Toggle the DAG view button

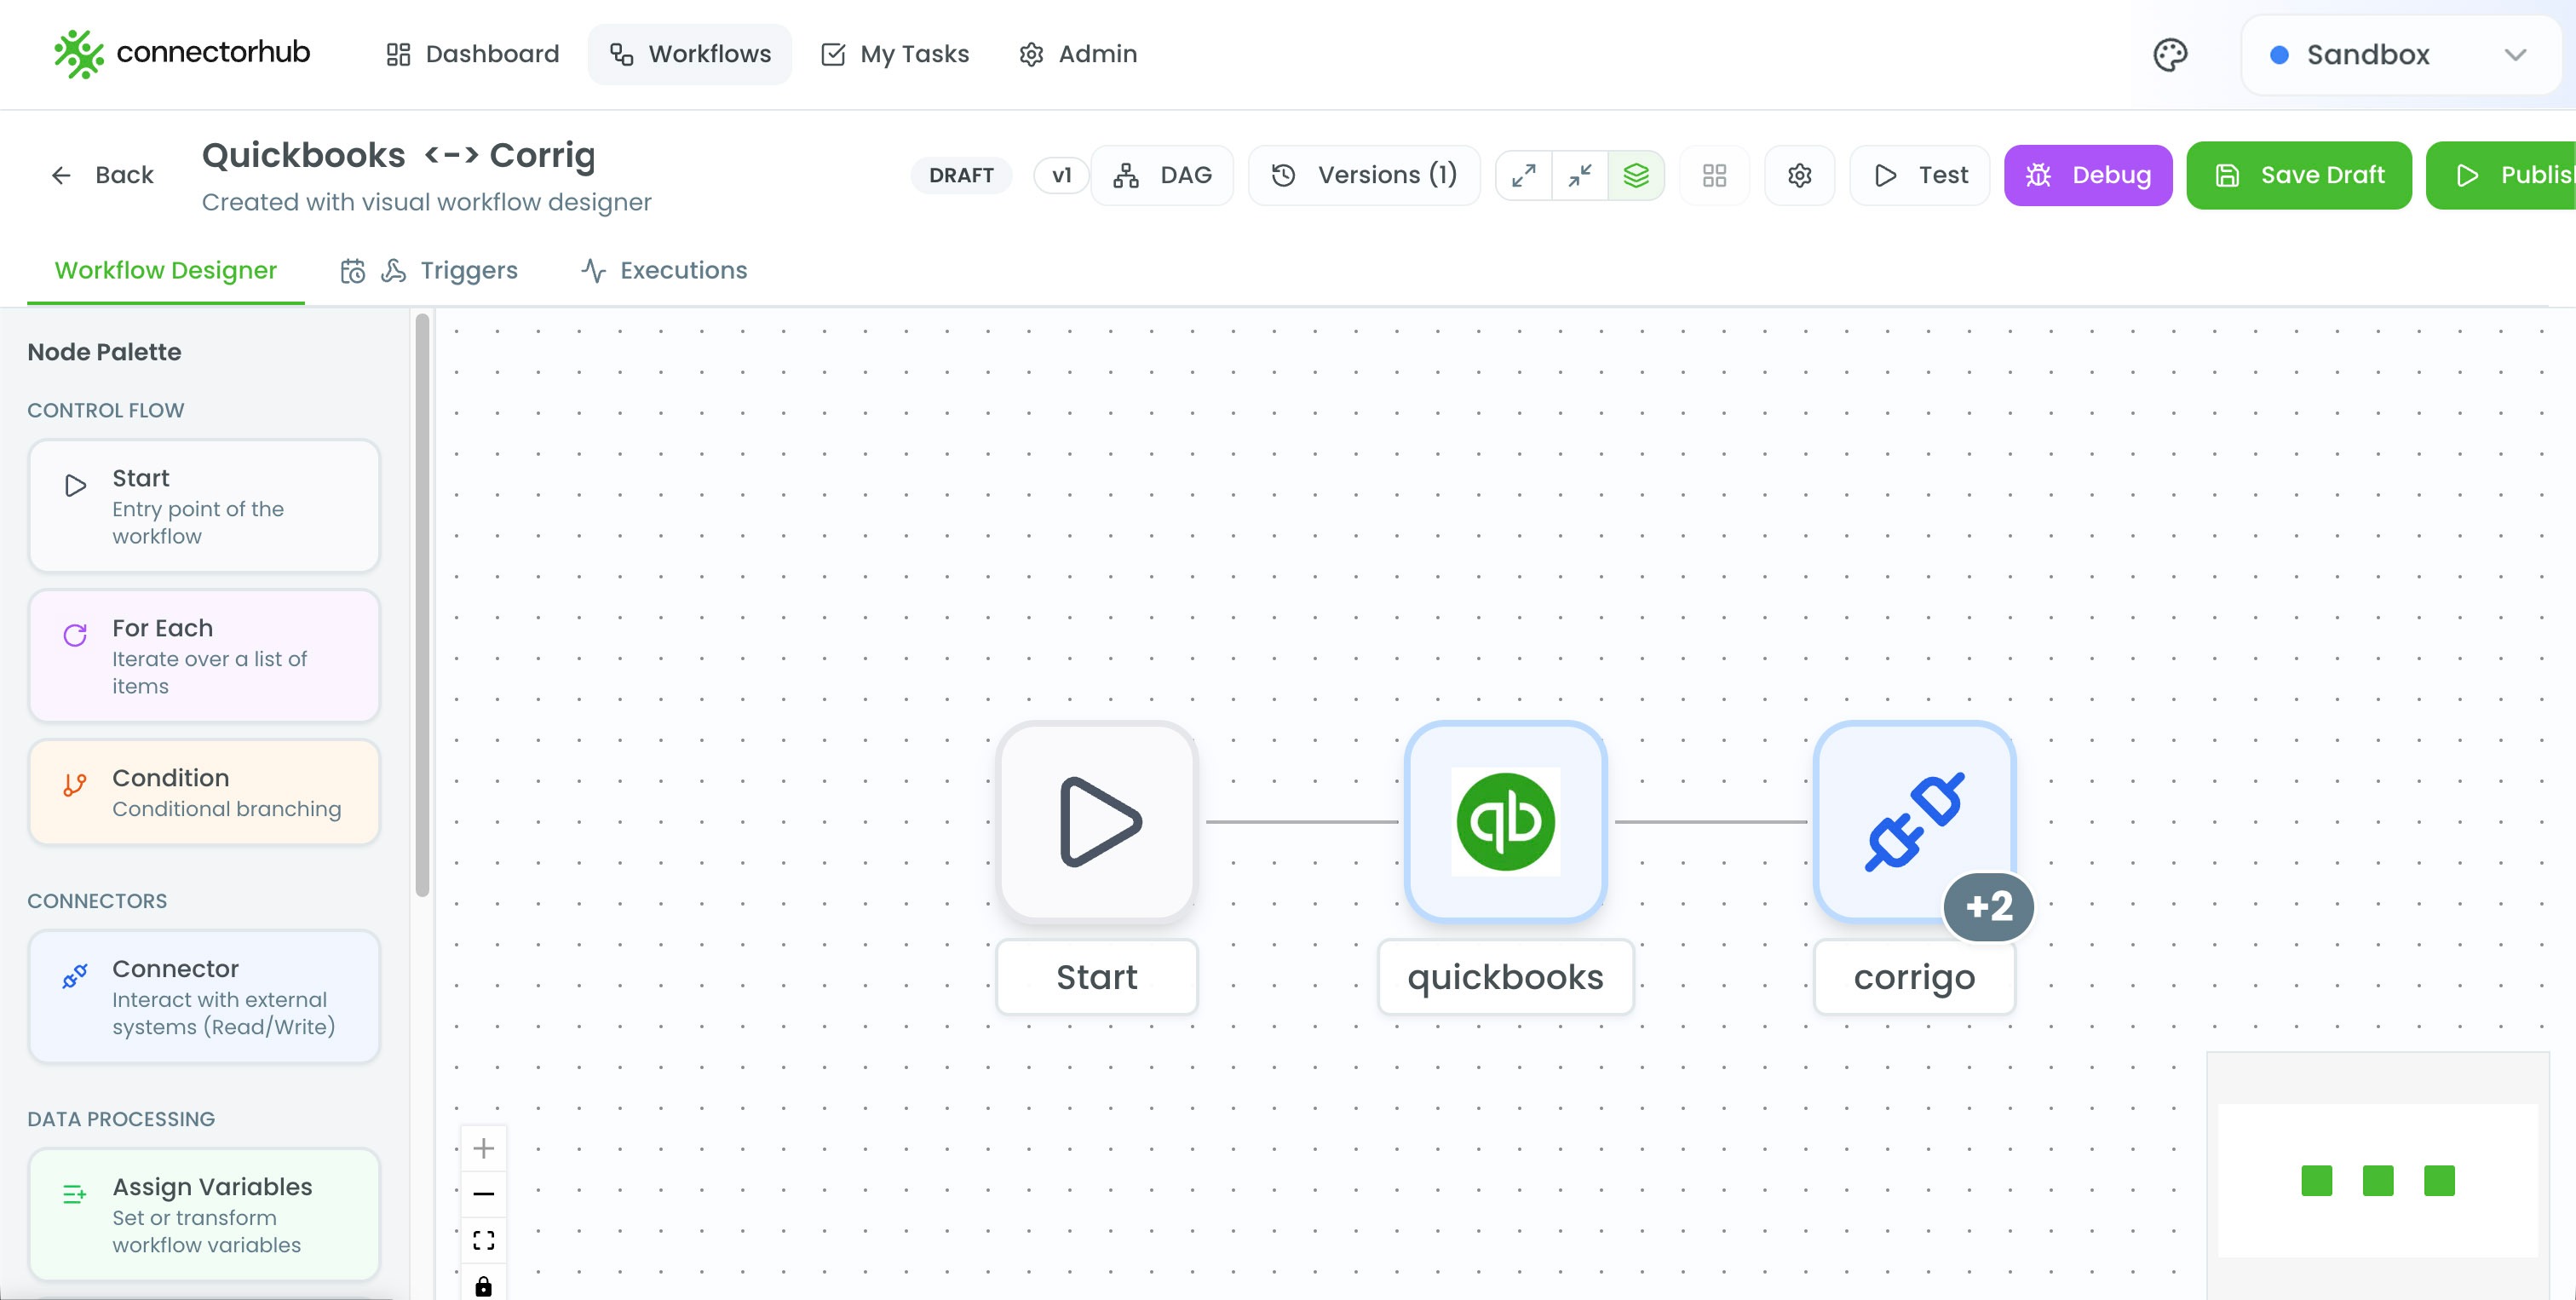(x=1162, y=176)
